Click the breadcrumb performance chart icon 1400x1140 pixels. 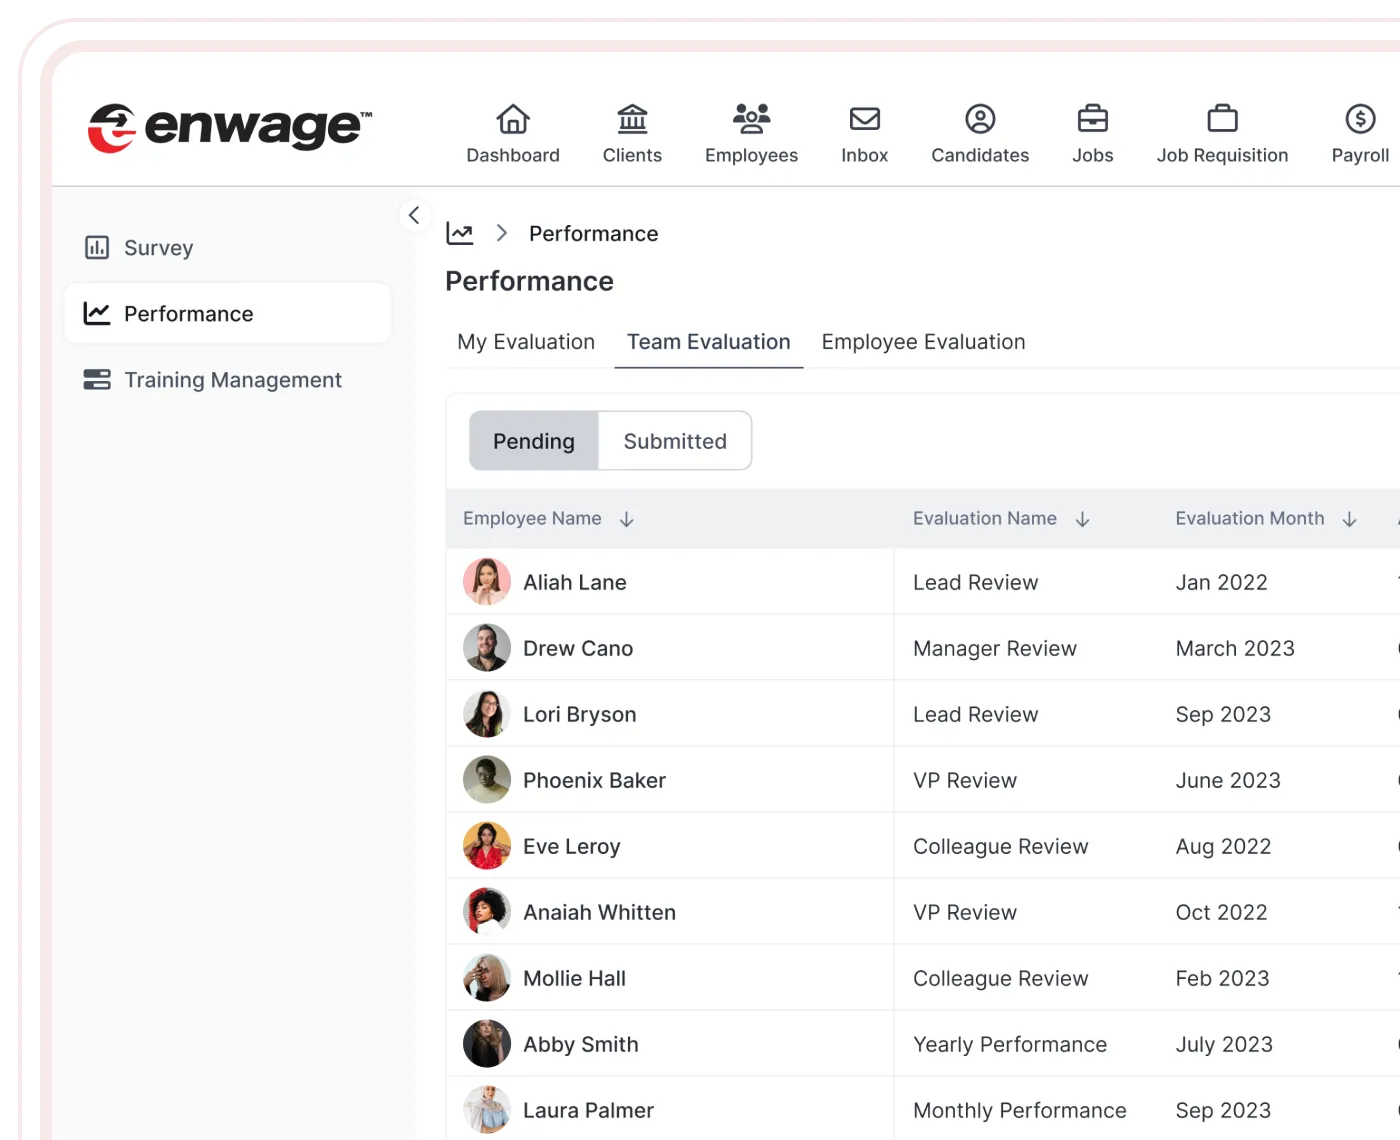click(x=460, y=234)
